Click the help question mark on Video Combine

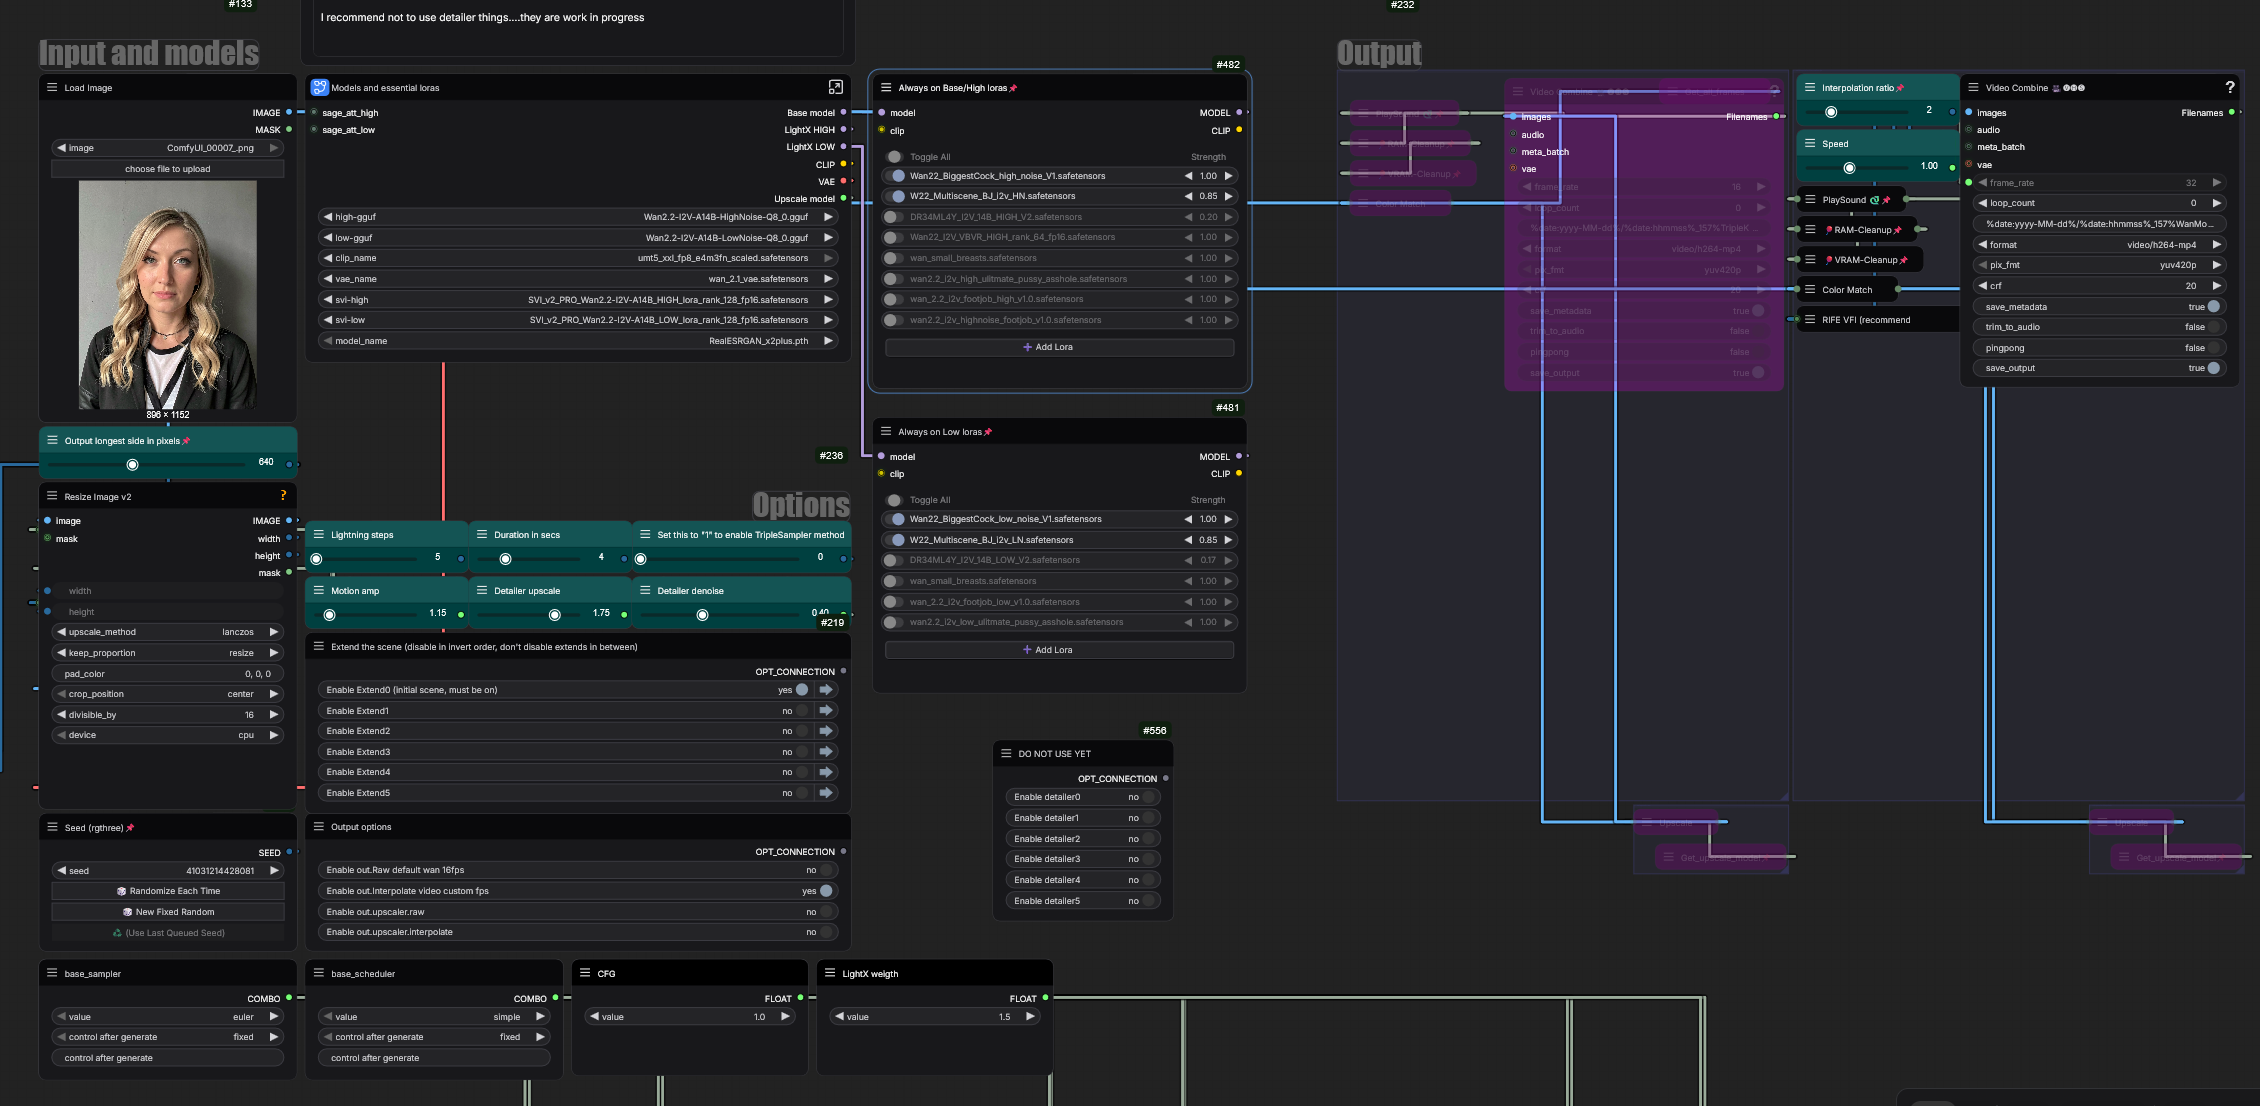click(2229, 88)
